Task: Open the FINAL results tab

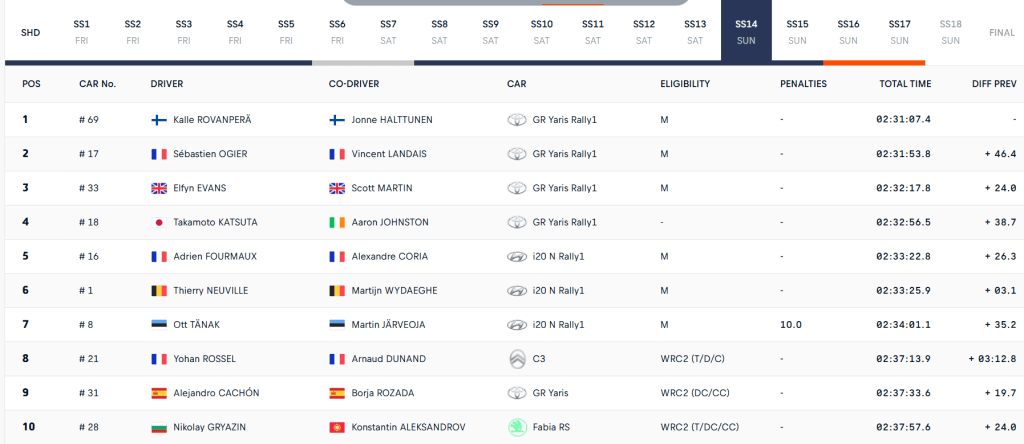Action: 1001,32
